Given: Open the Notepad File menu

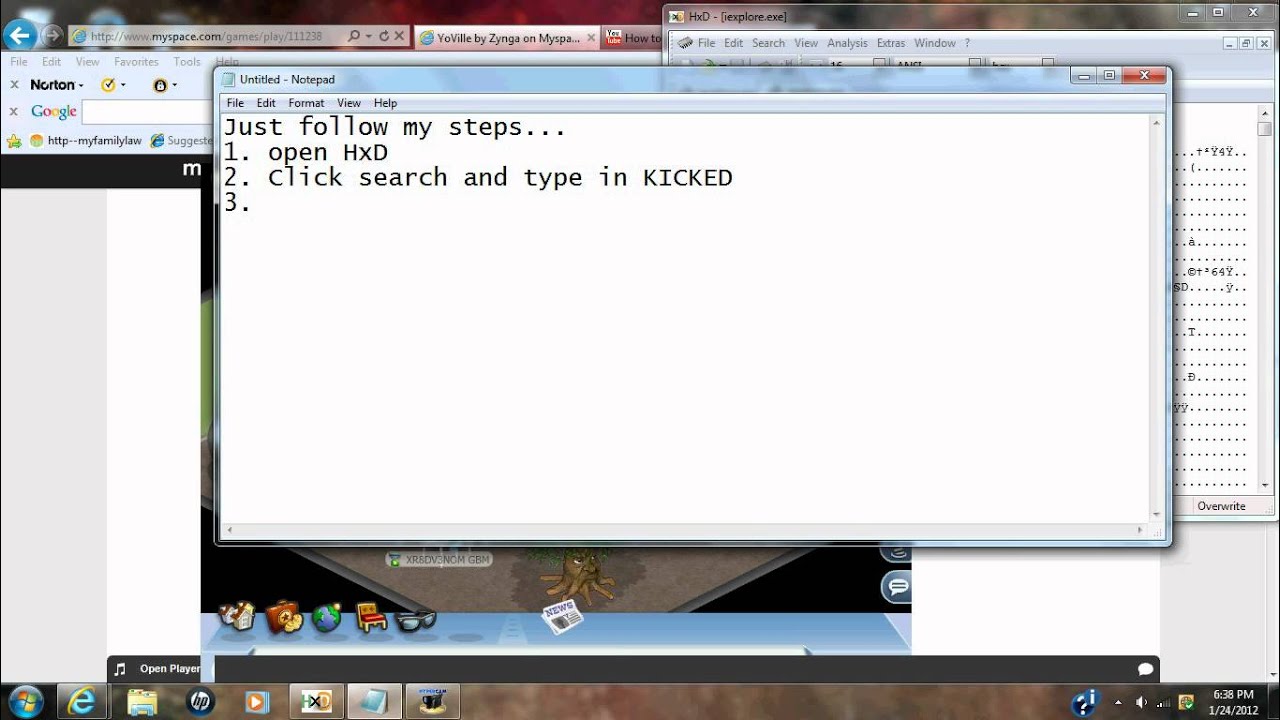Looking at the screenshot, I should [x=235, y=103].
